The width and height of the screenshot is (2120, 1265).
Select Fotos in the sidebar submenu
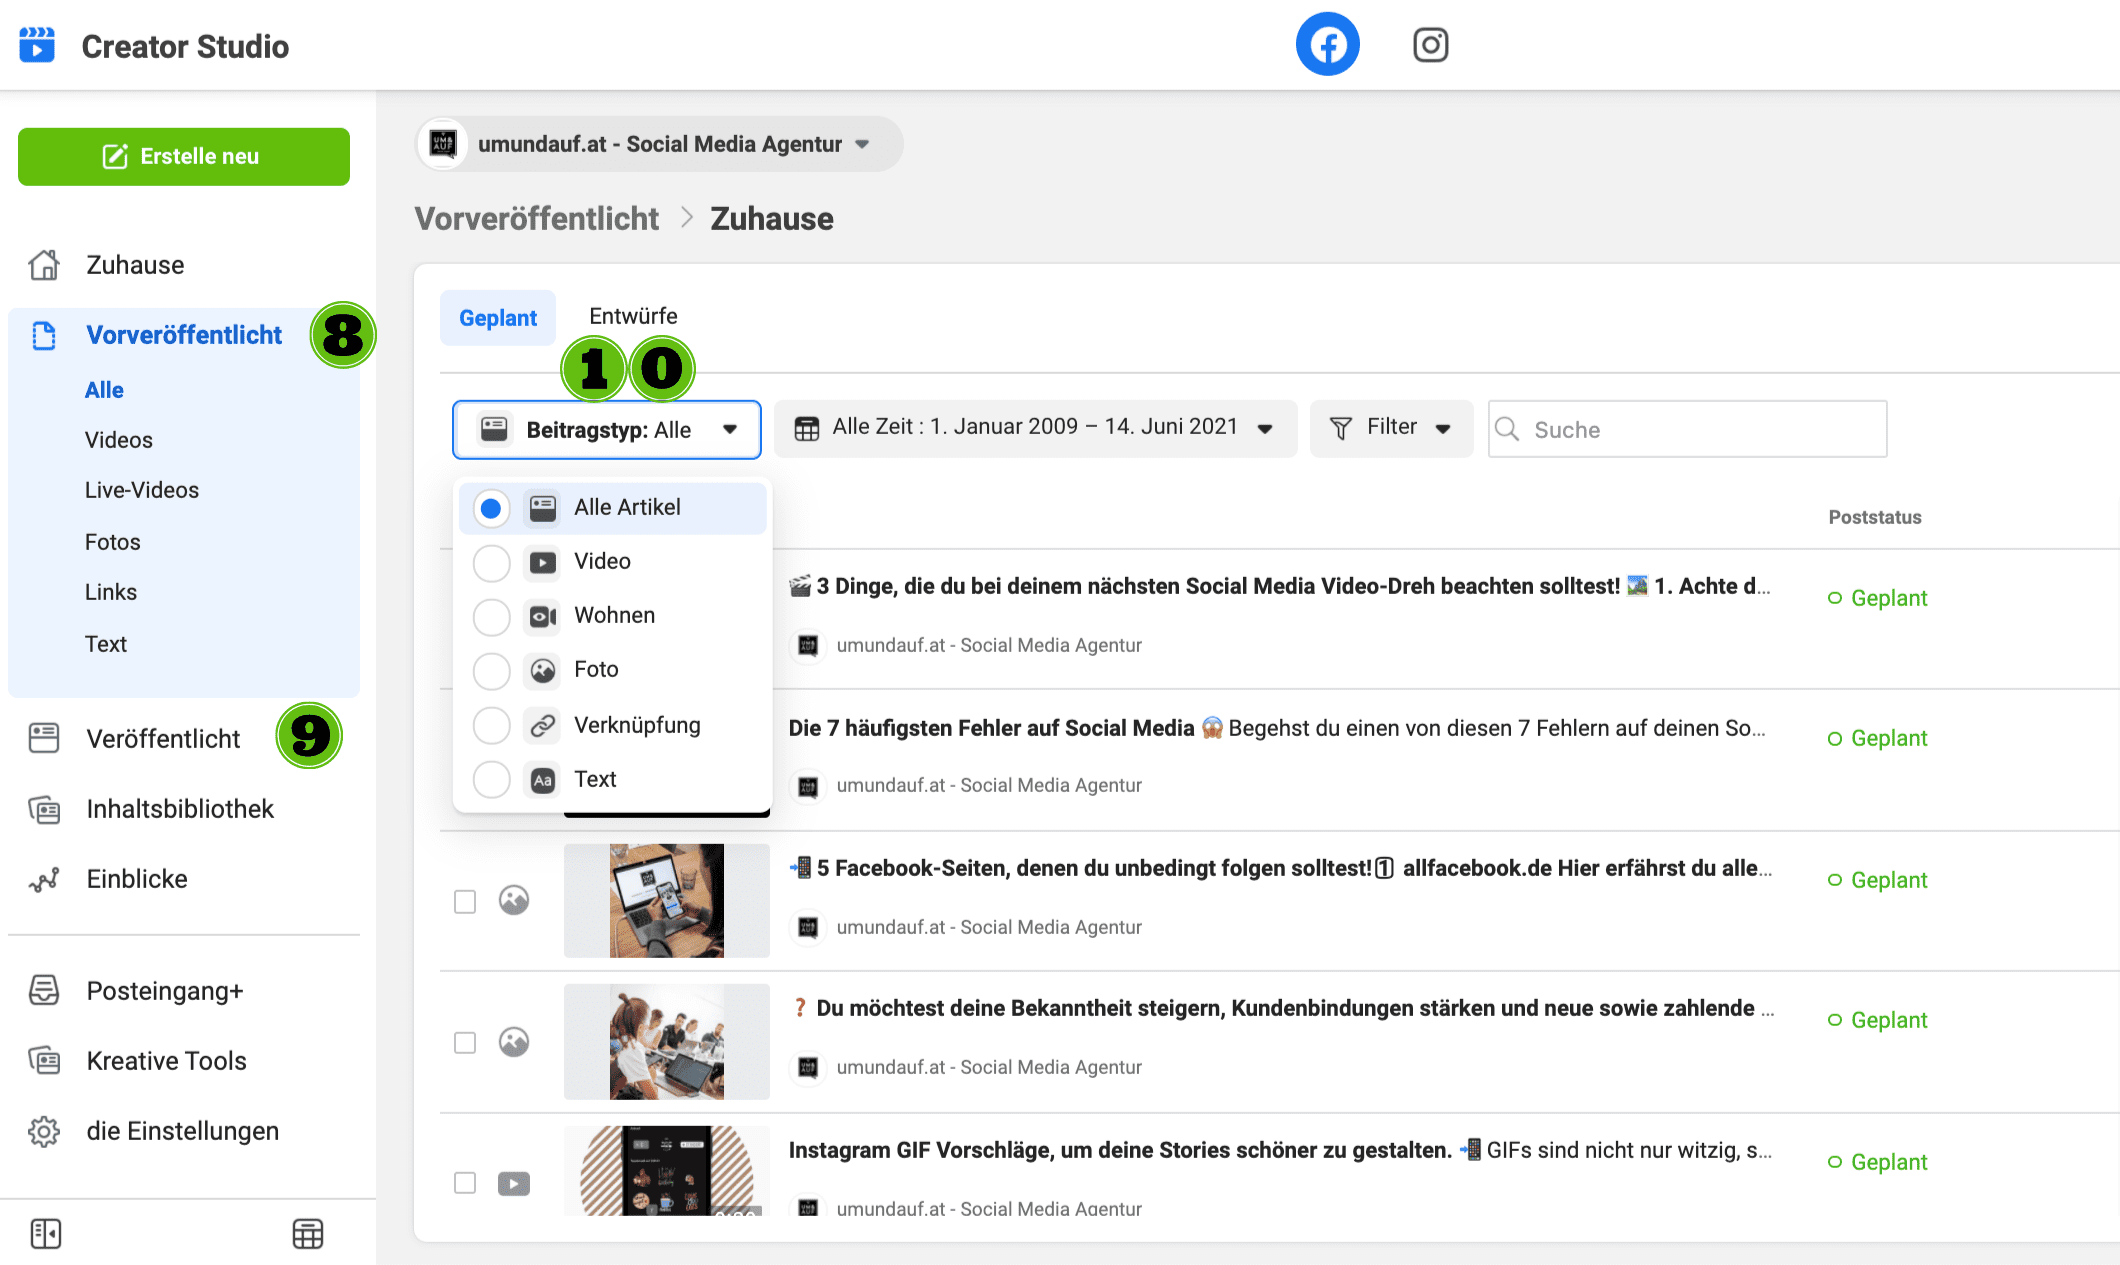(x=113, y=542)
